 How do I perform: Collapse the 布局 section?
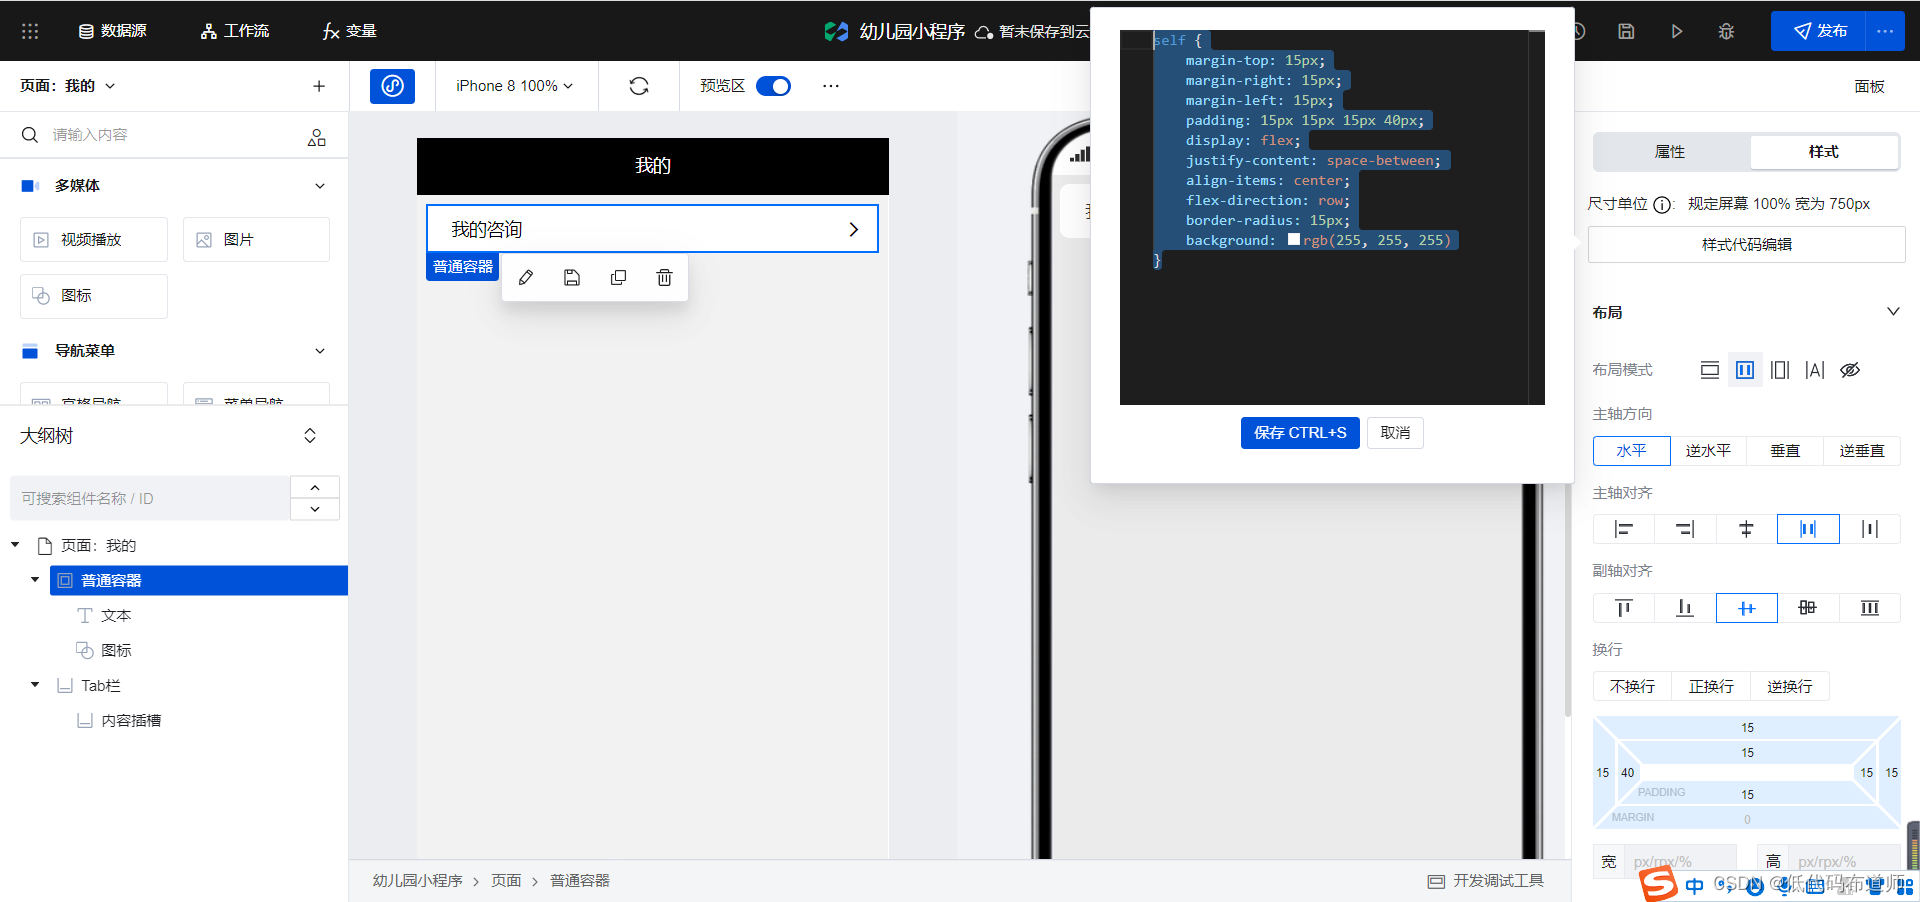point(1893,312)
